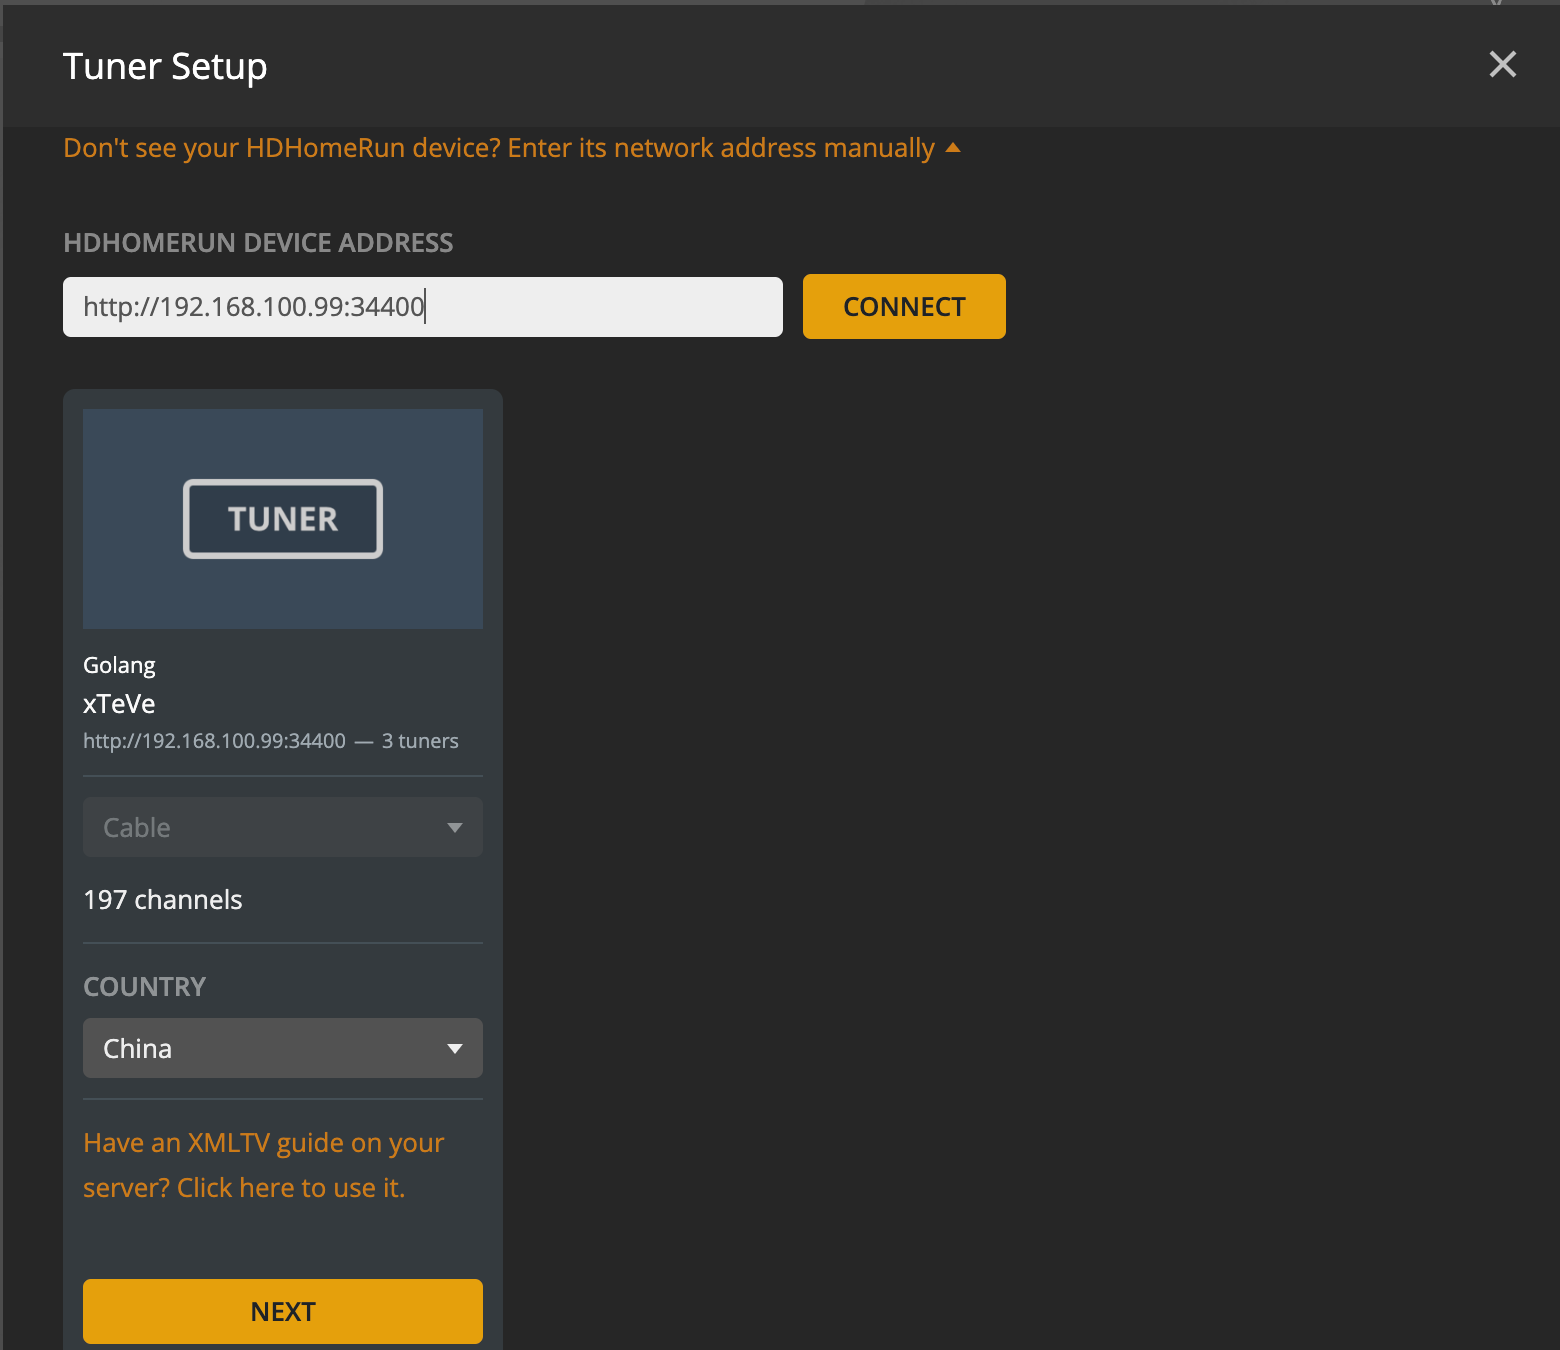Click the Golang label
This screenshot has width=1560, height=1350.
click(119, 666)
